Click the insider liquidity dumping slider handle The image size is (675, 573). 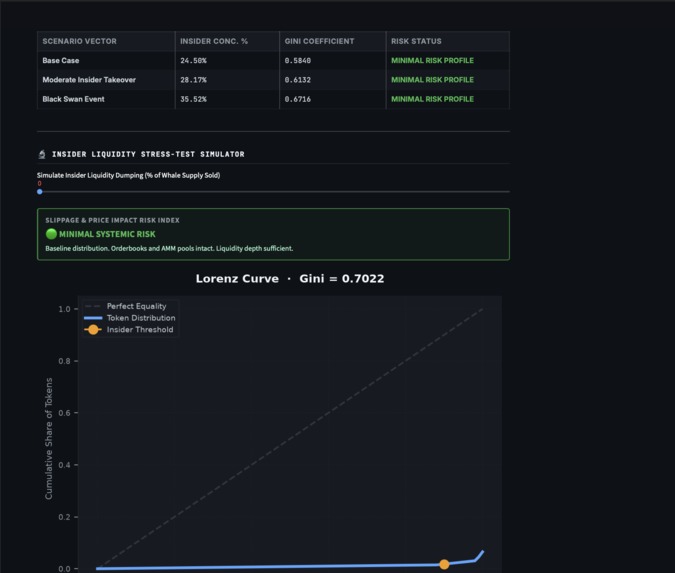40,192
